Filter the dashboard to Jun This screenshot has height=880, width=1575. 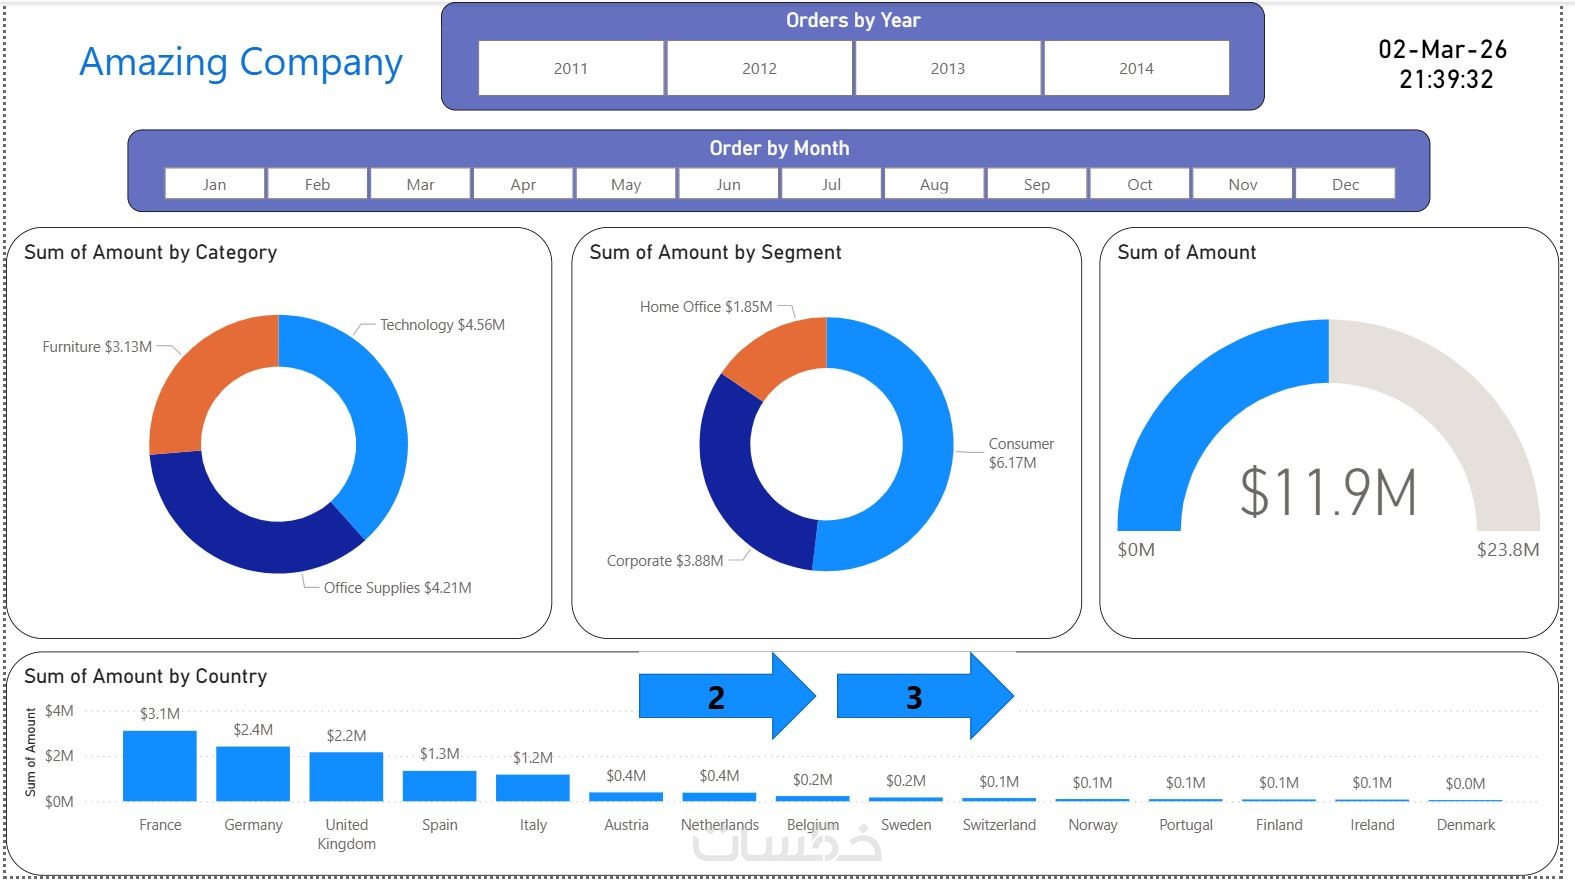coord(729,184)
